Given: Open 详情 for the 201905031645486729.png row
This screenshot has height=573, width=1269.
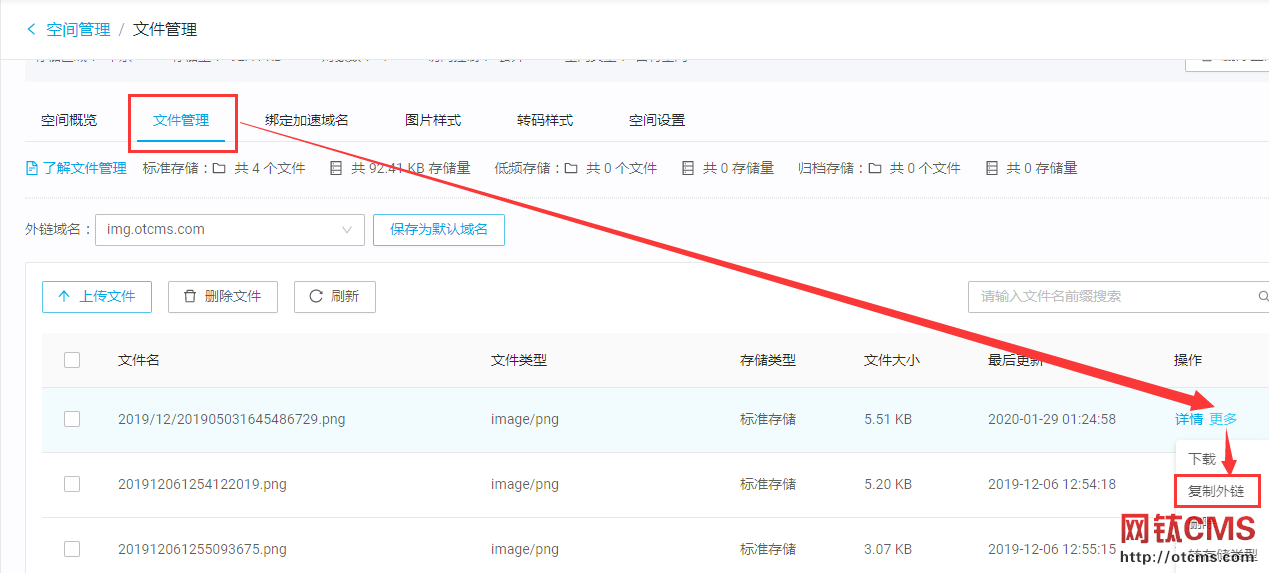Looking at the screenshot, I should click(x=1188, y=419).
